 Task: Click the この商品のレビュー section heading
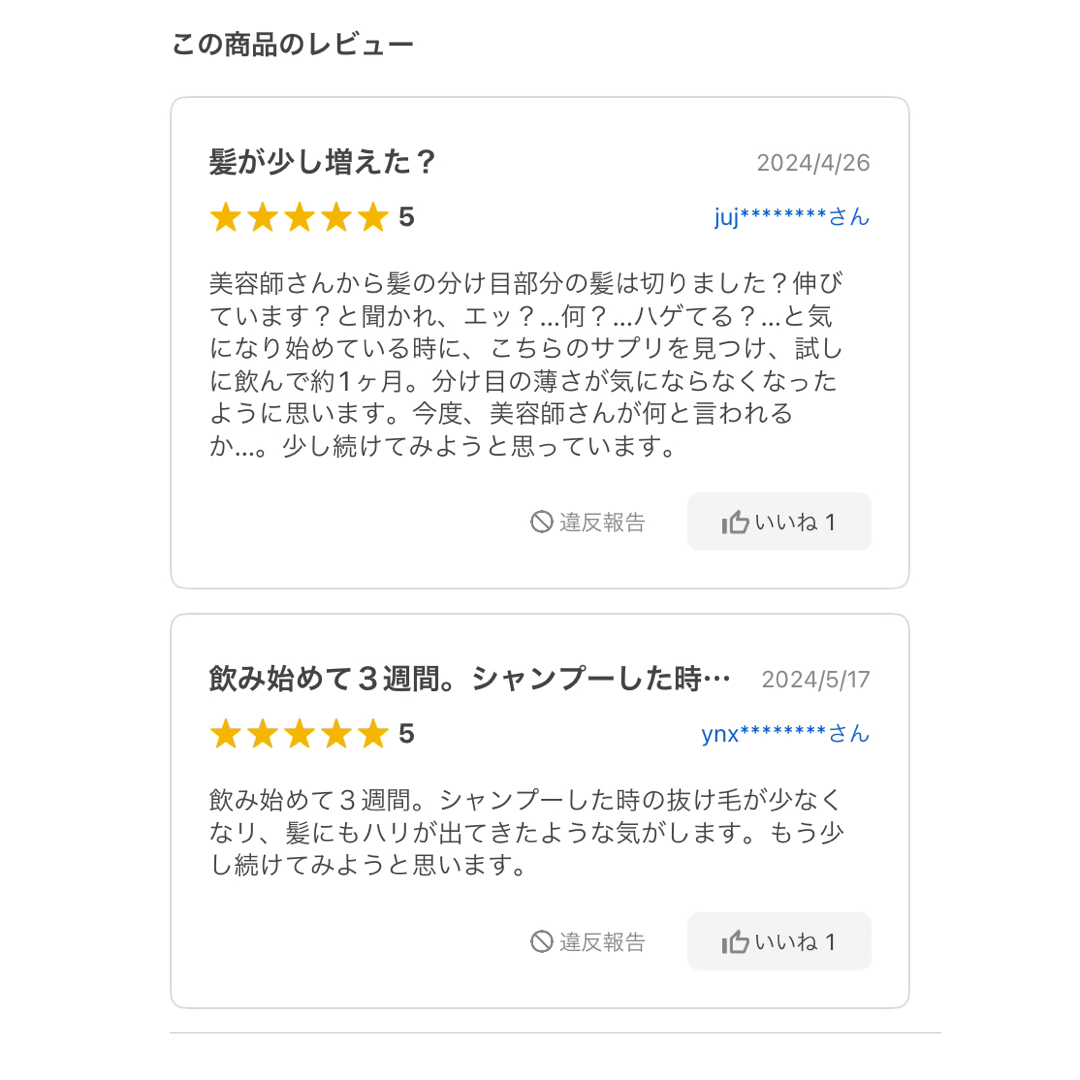point(292,45)
